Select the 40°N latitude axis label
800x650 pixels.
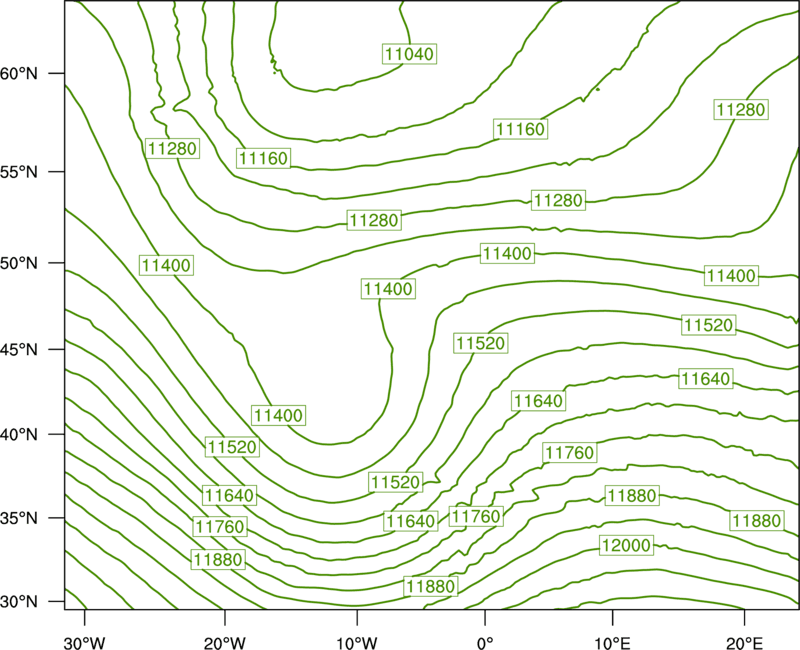pos(19,435)
